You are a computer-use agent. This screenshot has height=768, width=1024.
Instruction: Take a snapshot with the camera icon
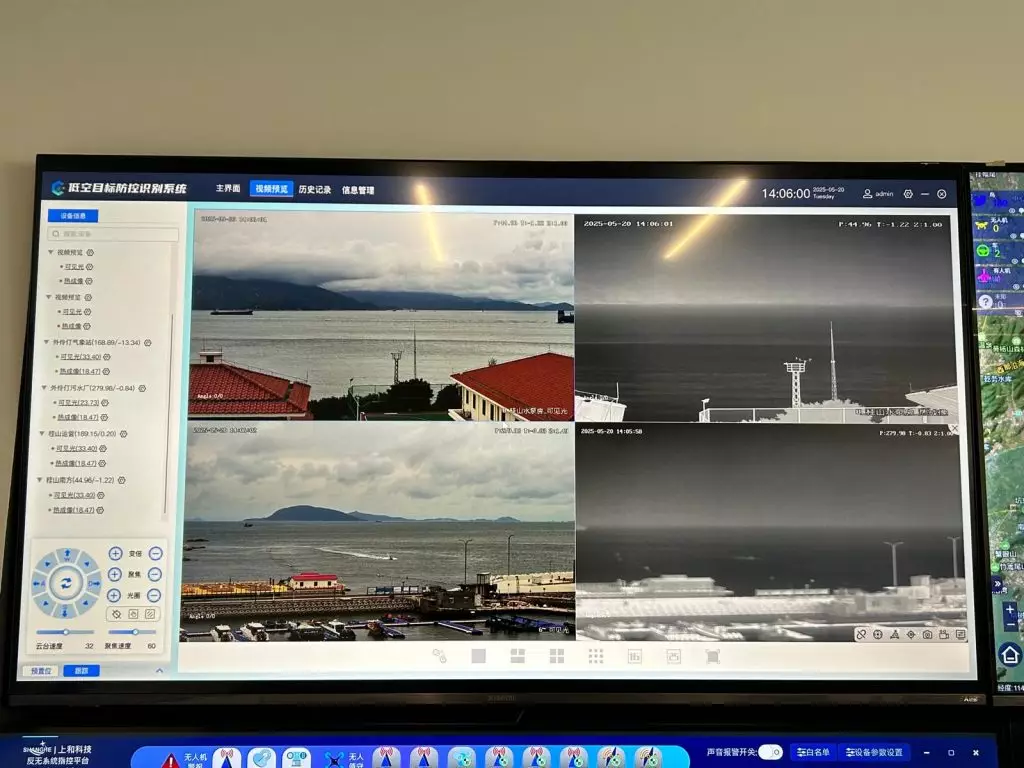927,634
